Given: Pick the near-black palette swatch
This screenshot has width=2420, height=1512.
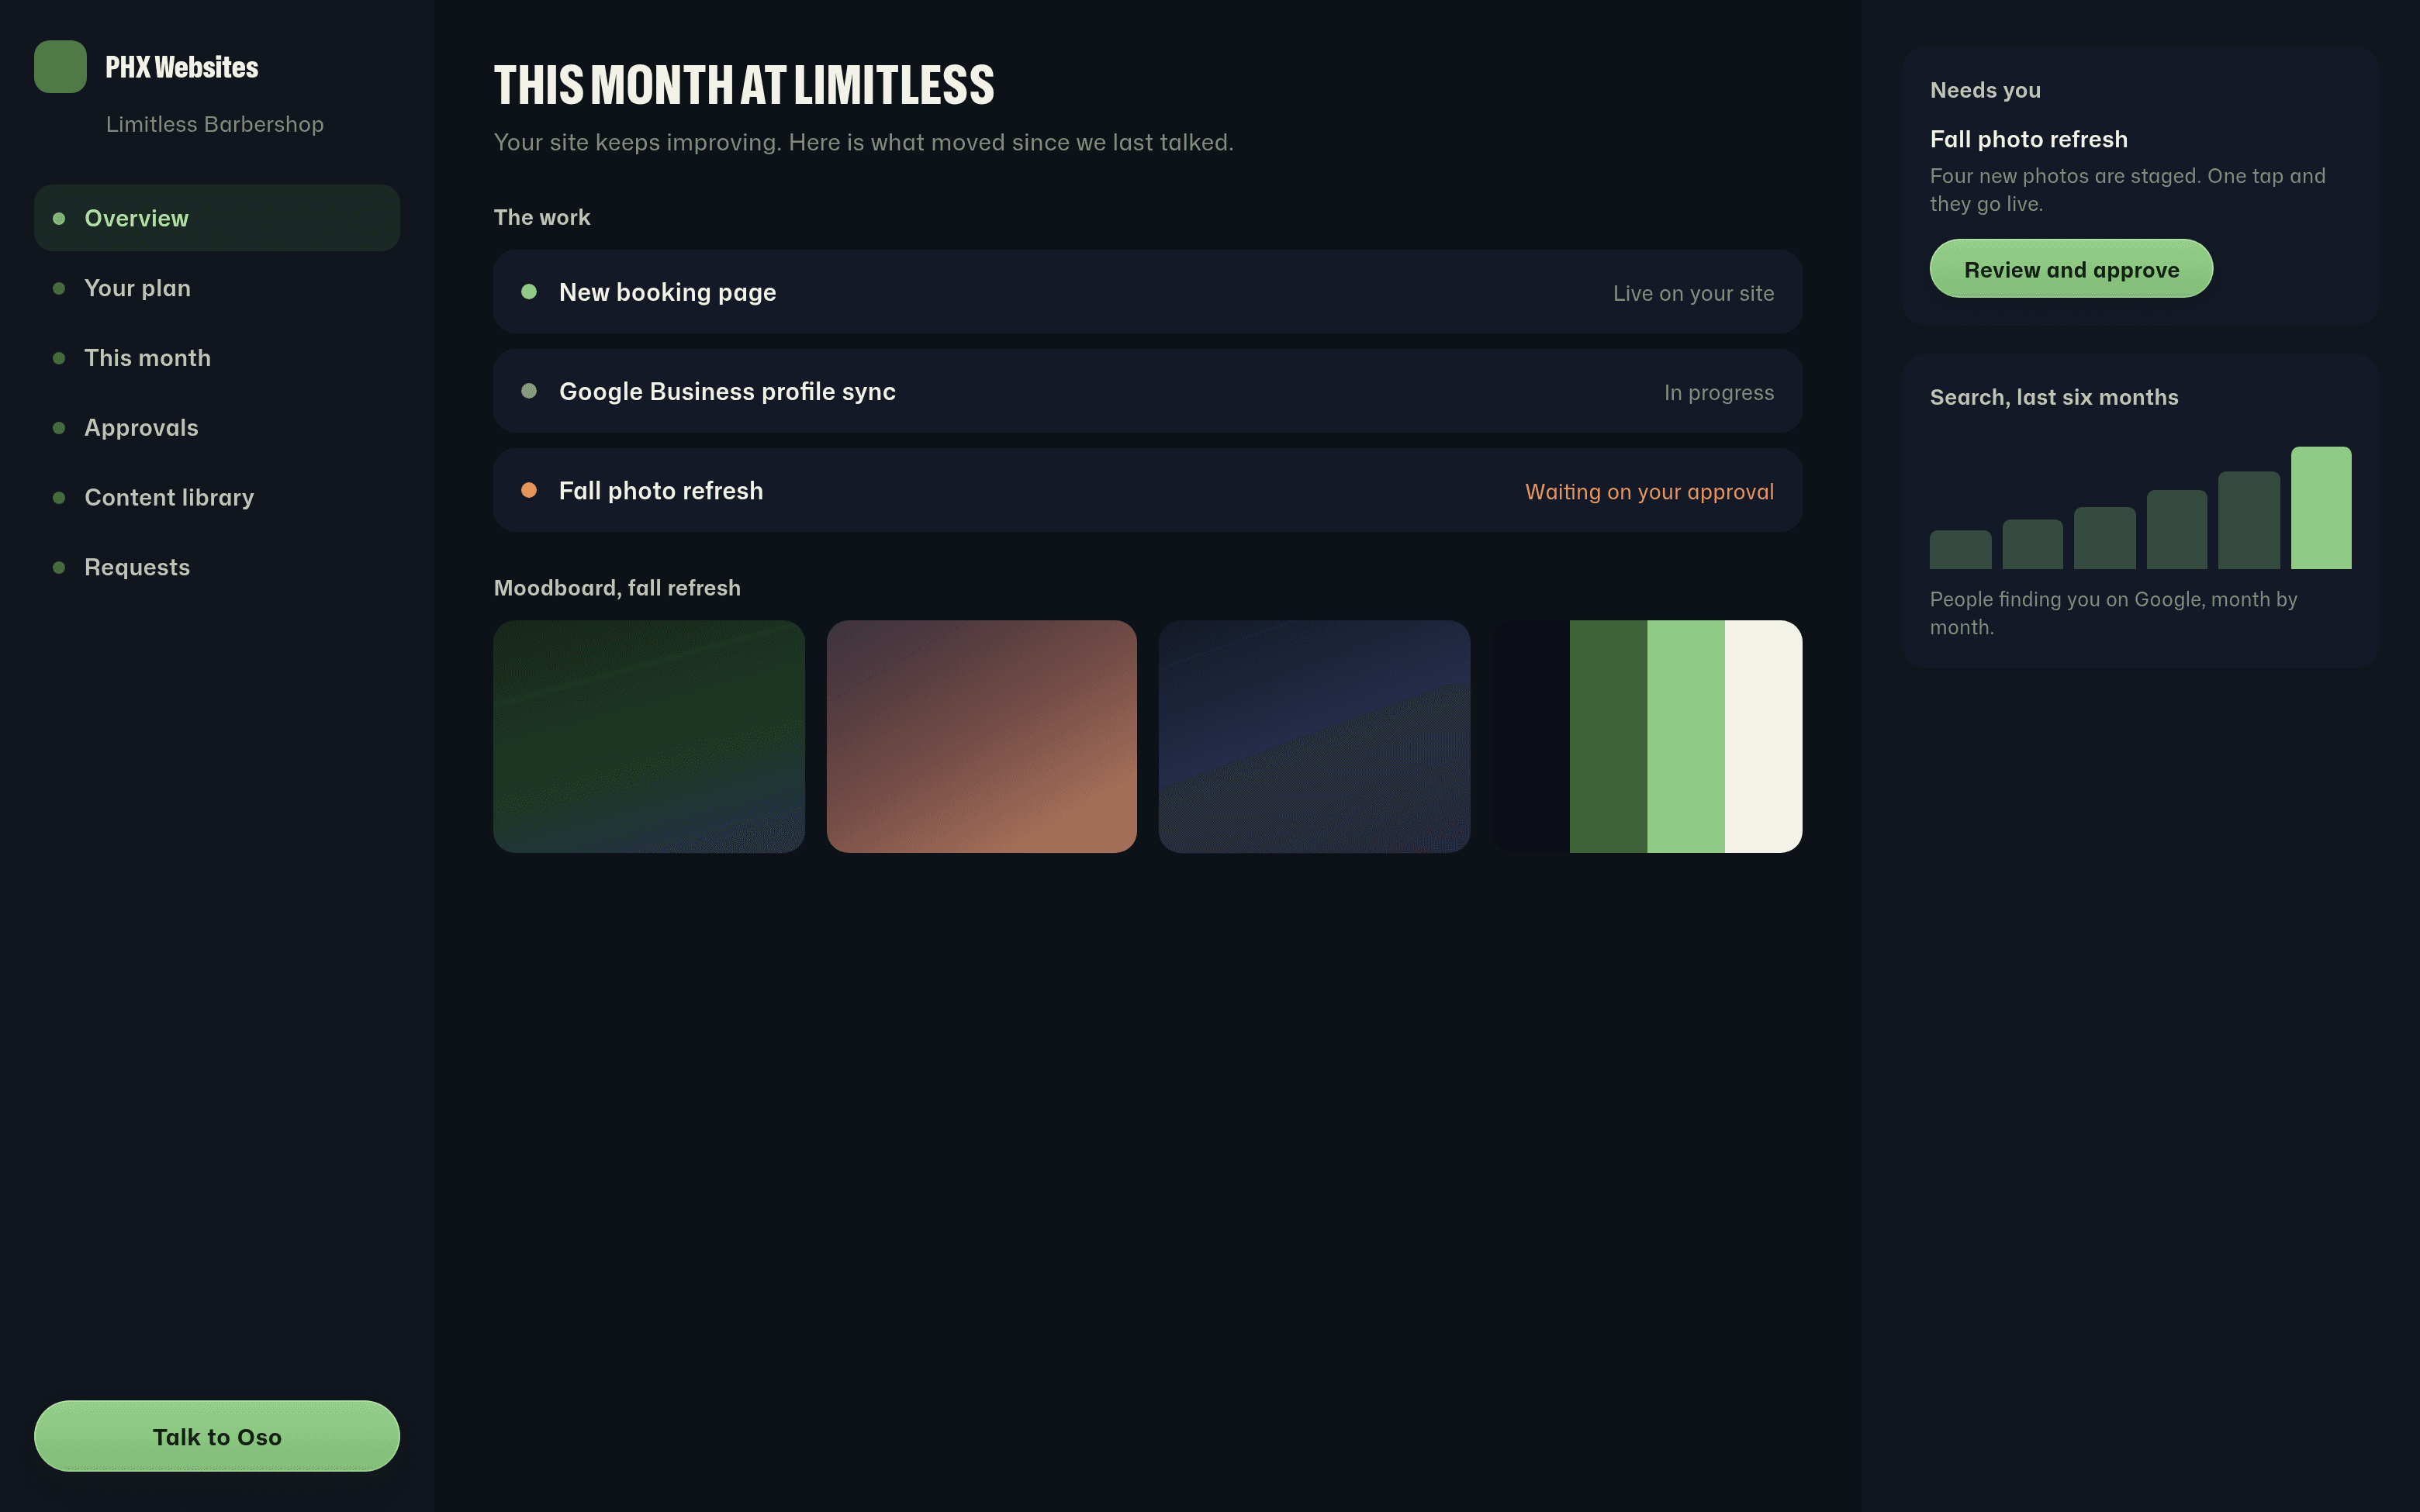Looking at the screenshot, I should [x=1531, y=737].
